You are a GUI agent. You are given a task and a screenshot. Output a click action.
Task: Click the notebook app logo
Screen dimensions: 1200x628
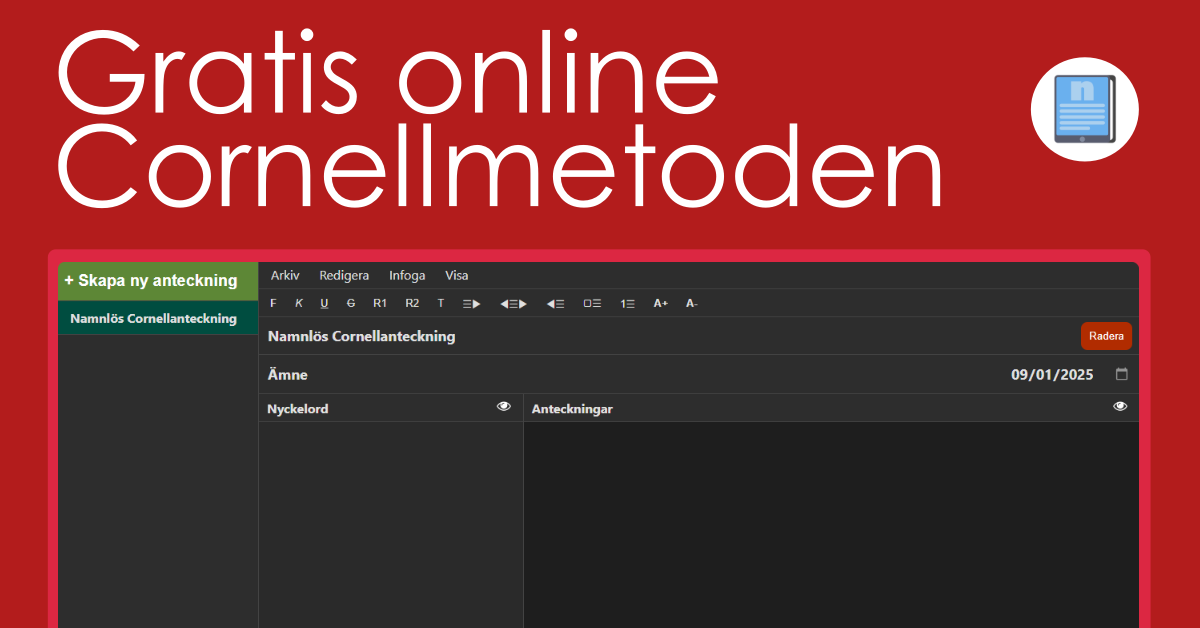1085,110
